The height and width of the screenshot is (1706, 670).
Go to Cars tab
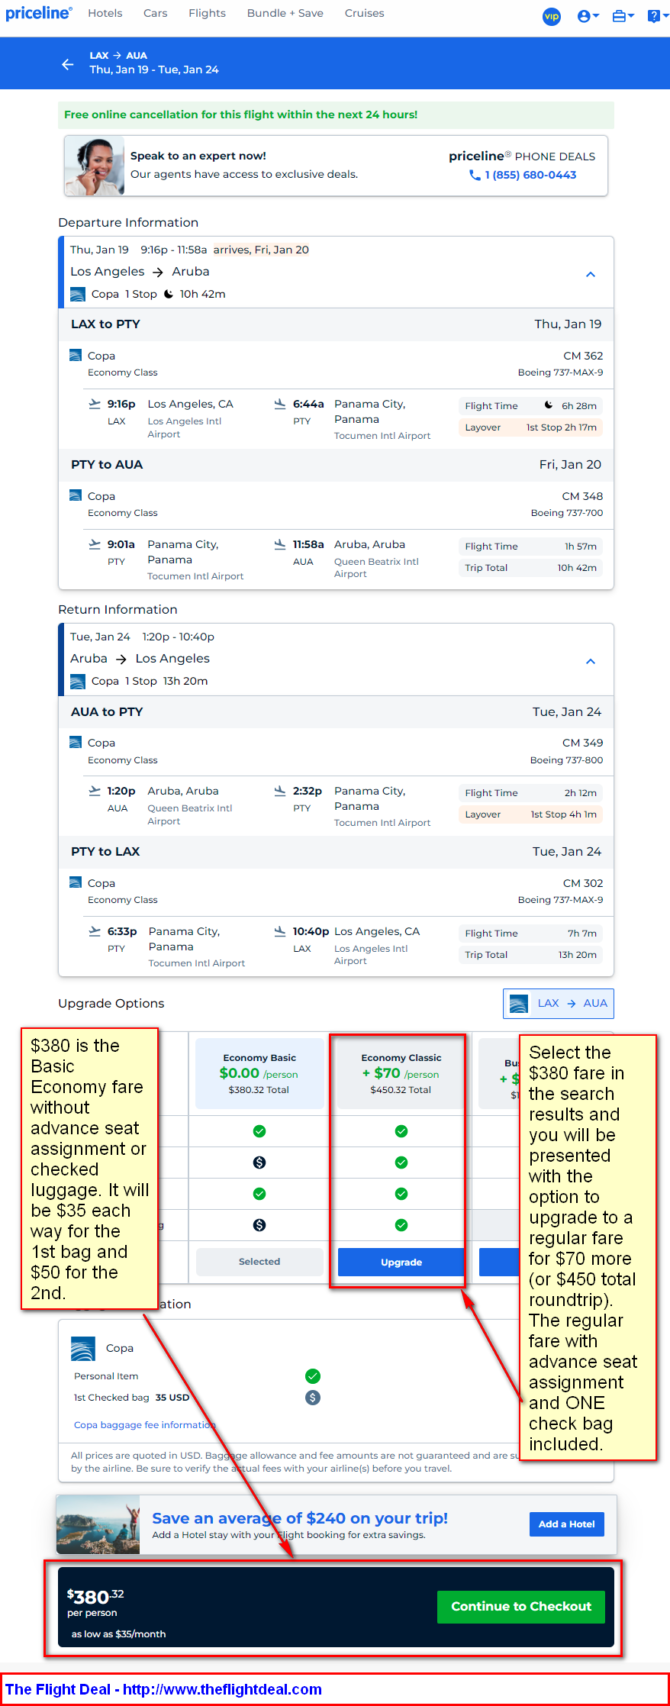[x=155, y=14]
